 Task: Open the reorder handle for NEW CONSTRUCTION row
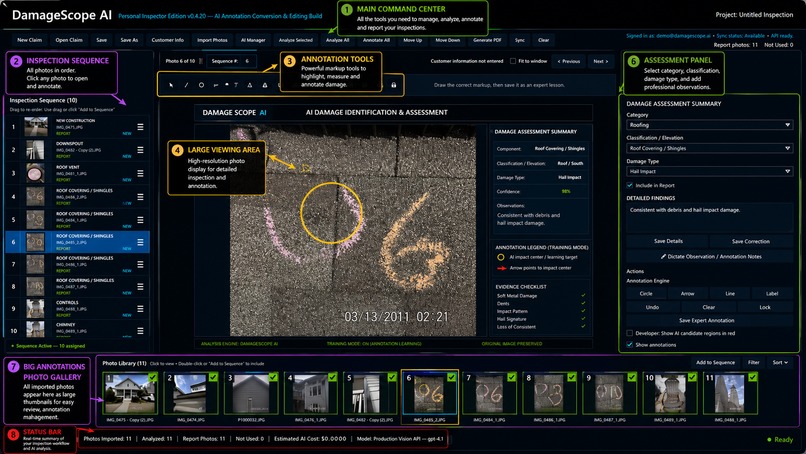click(x=140, y=127)
